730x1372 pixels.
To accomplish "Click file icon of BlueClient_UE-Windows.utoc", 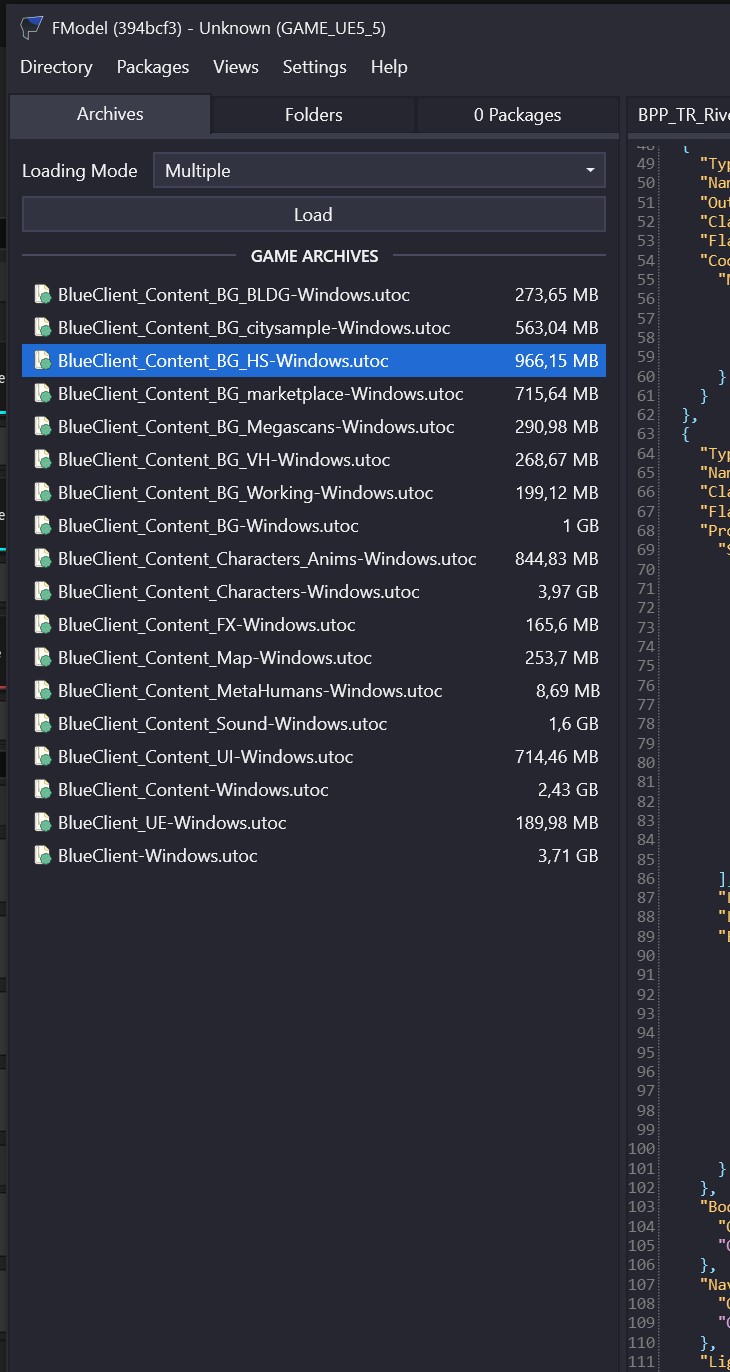I will (42, 823).
